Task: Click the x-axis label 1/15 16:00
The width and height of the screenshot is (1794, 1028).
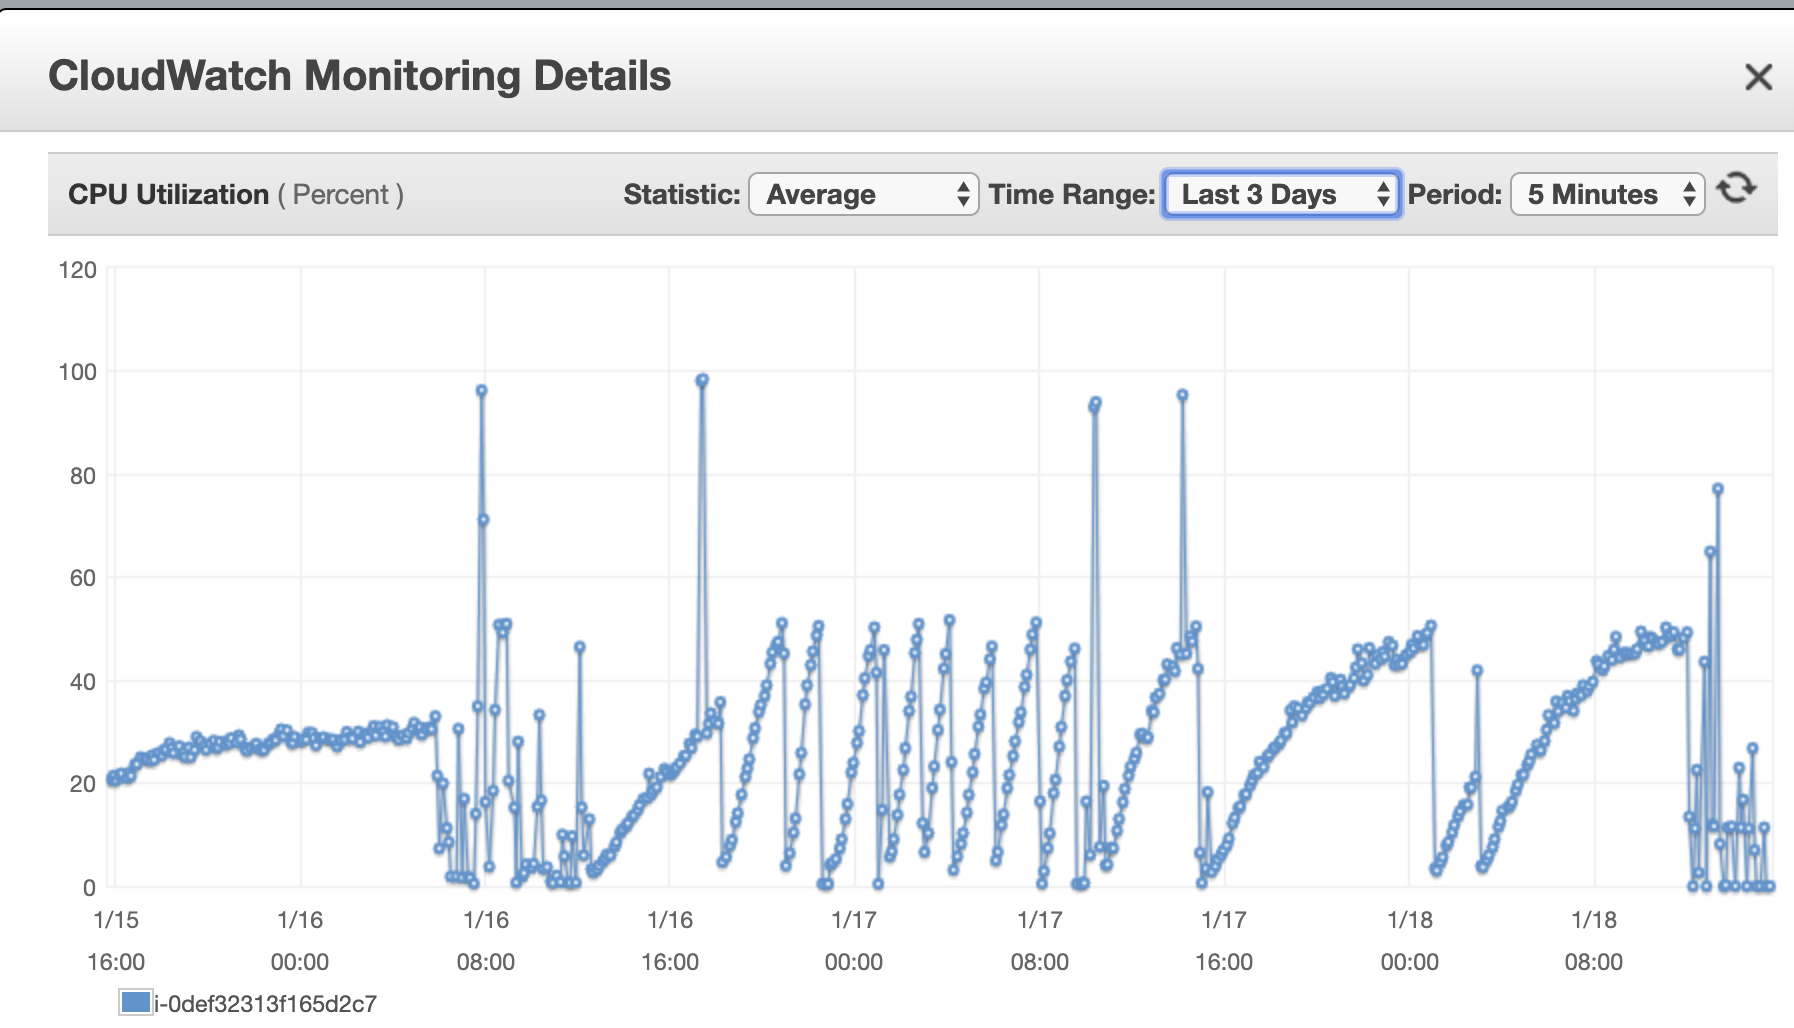Action: click(x=116, y=941)
